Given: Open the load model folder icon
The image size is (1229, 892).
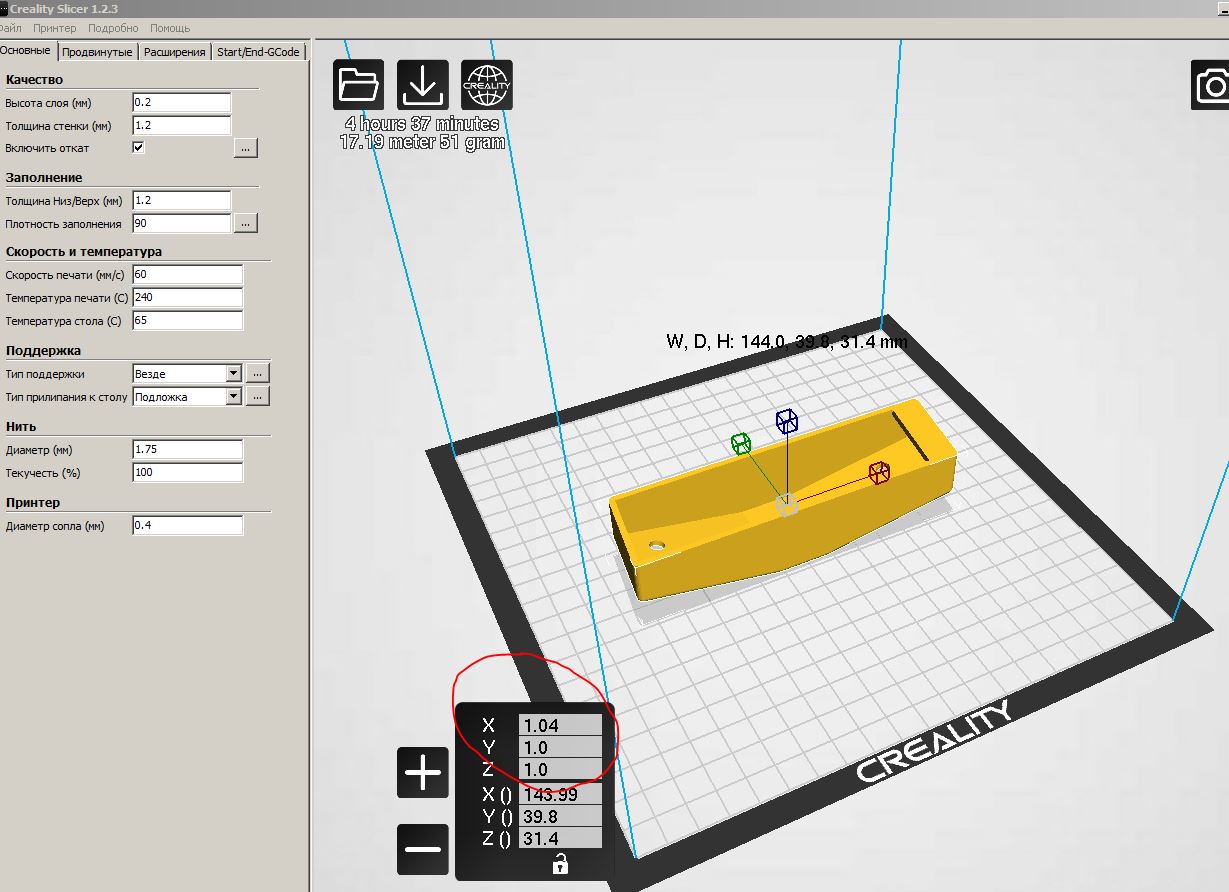Looking at the screenshot, I should [359, 85].
